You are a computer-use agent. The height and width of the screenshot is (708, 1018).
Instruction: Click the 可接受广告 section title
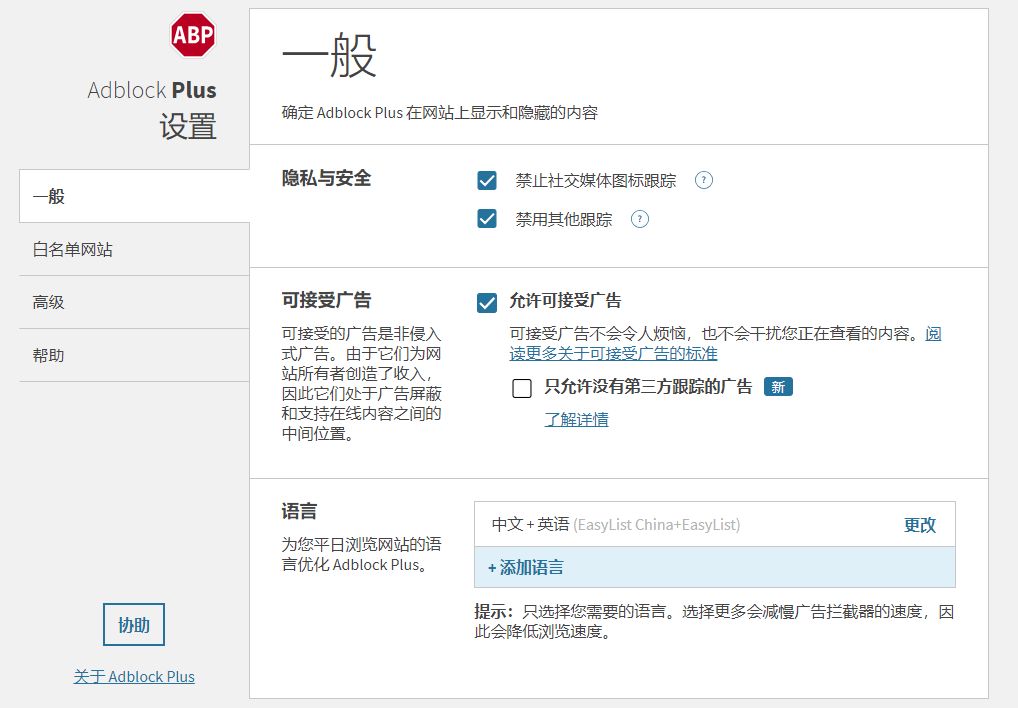(x=326, y=300)
